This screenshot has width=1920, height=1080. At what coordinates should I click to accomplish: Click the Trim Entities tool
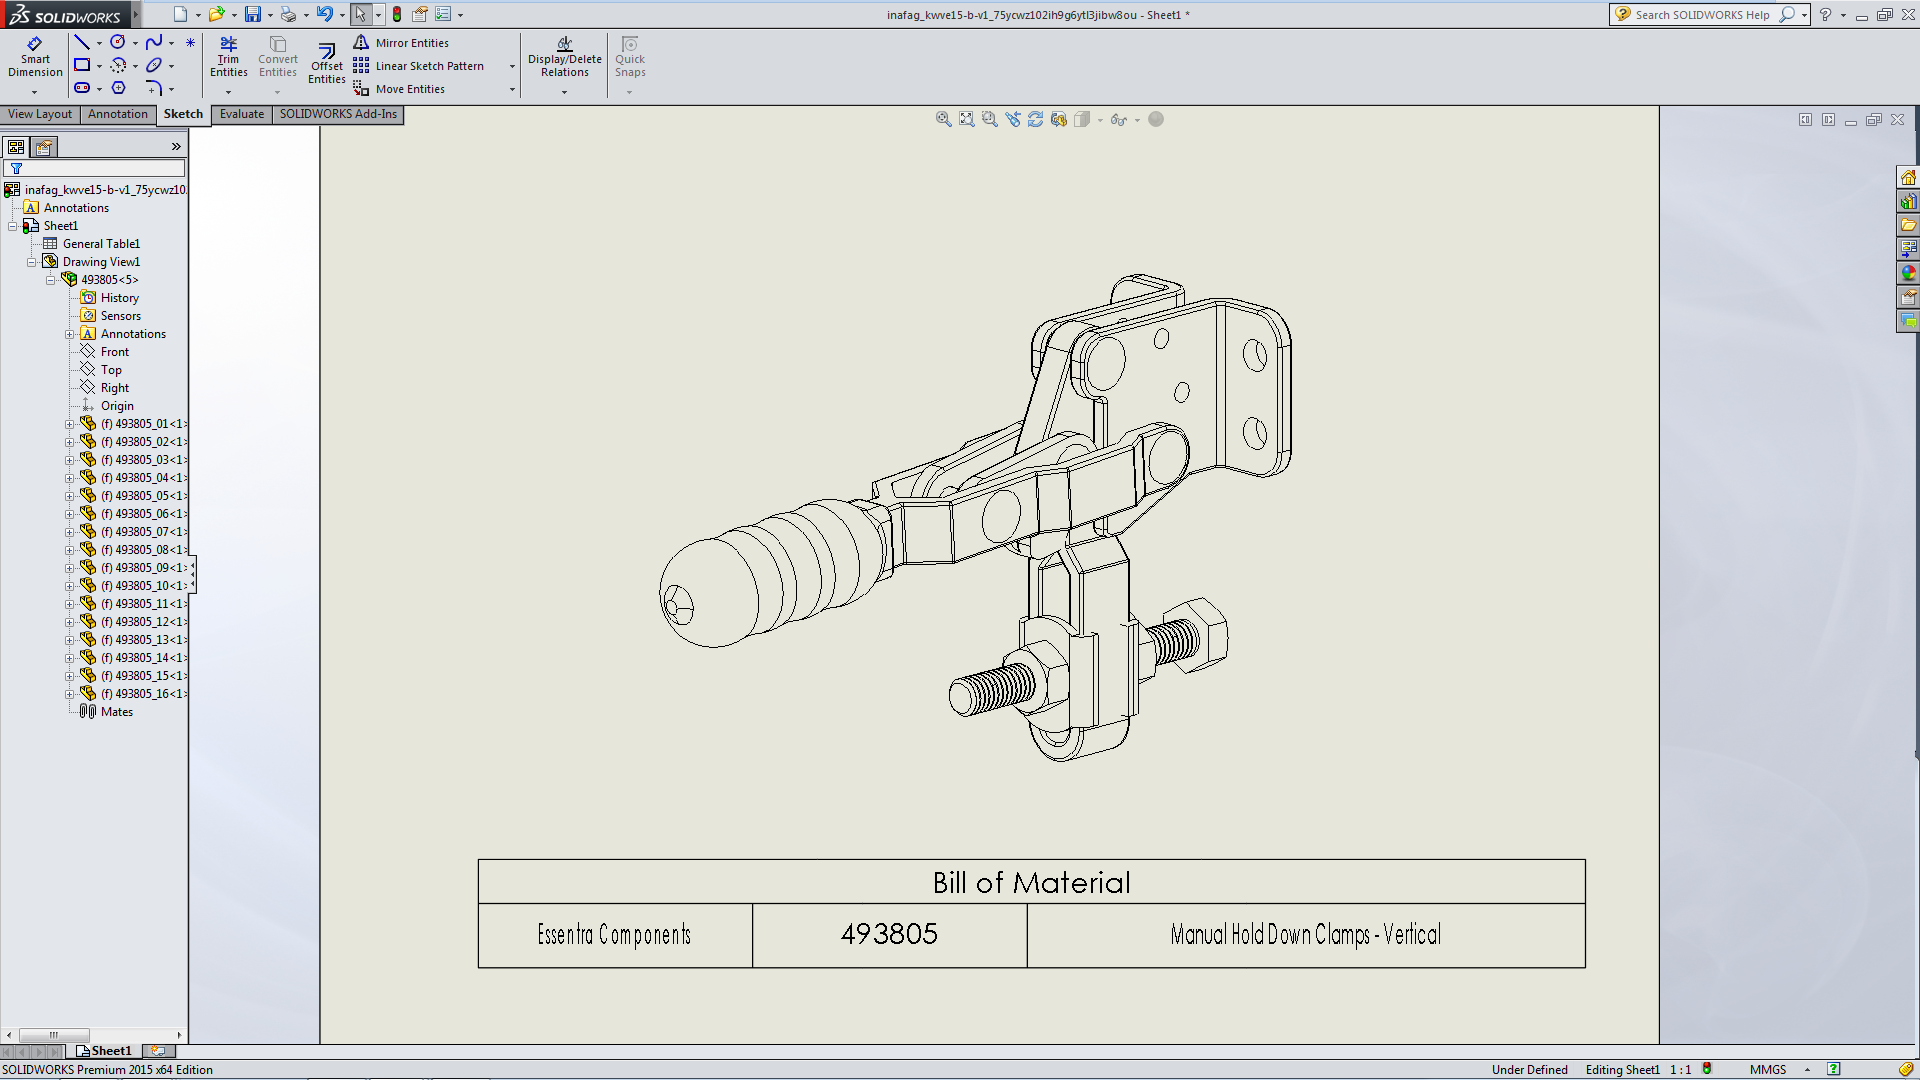pos(228,57)
